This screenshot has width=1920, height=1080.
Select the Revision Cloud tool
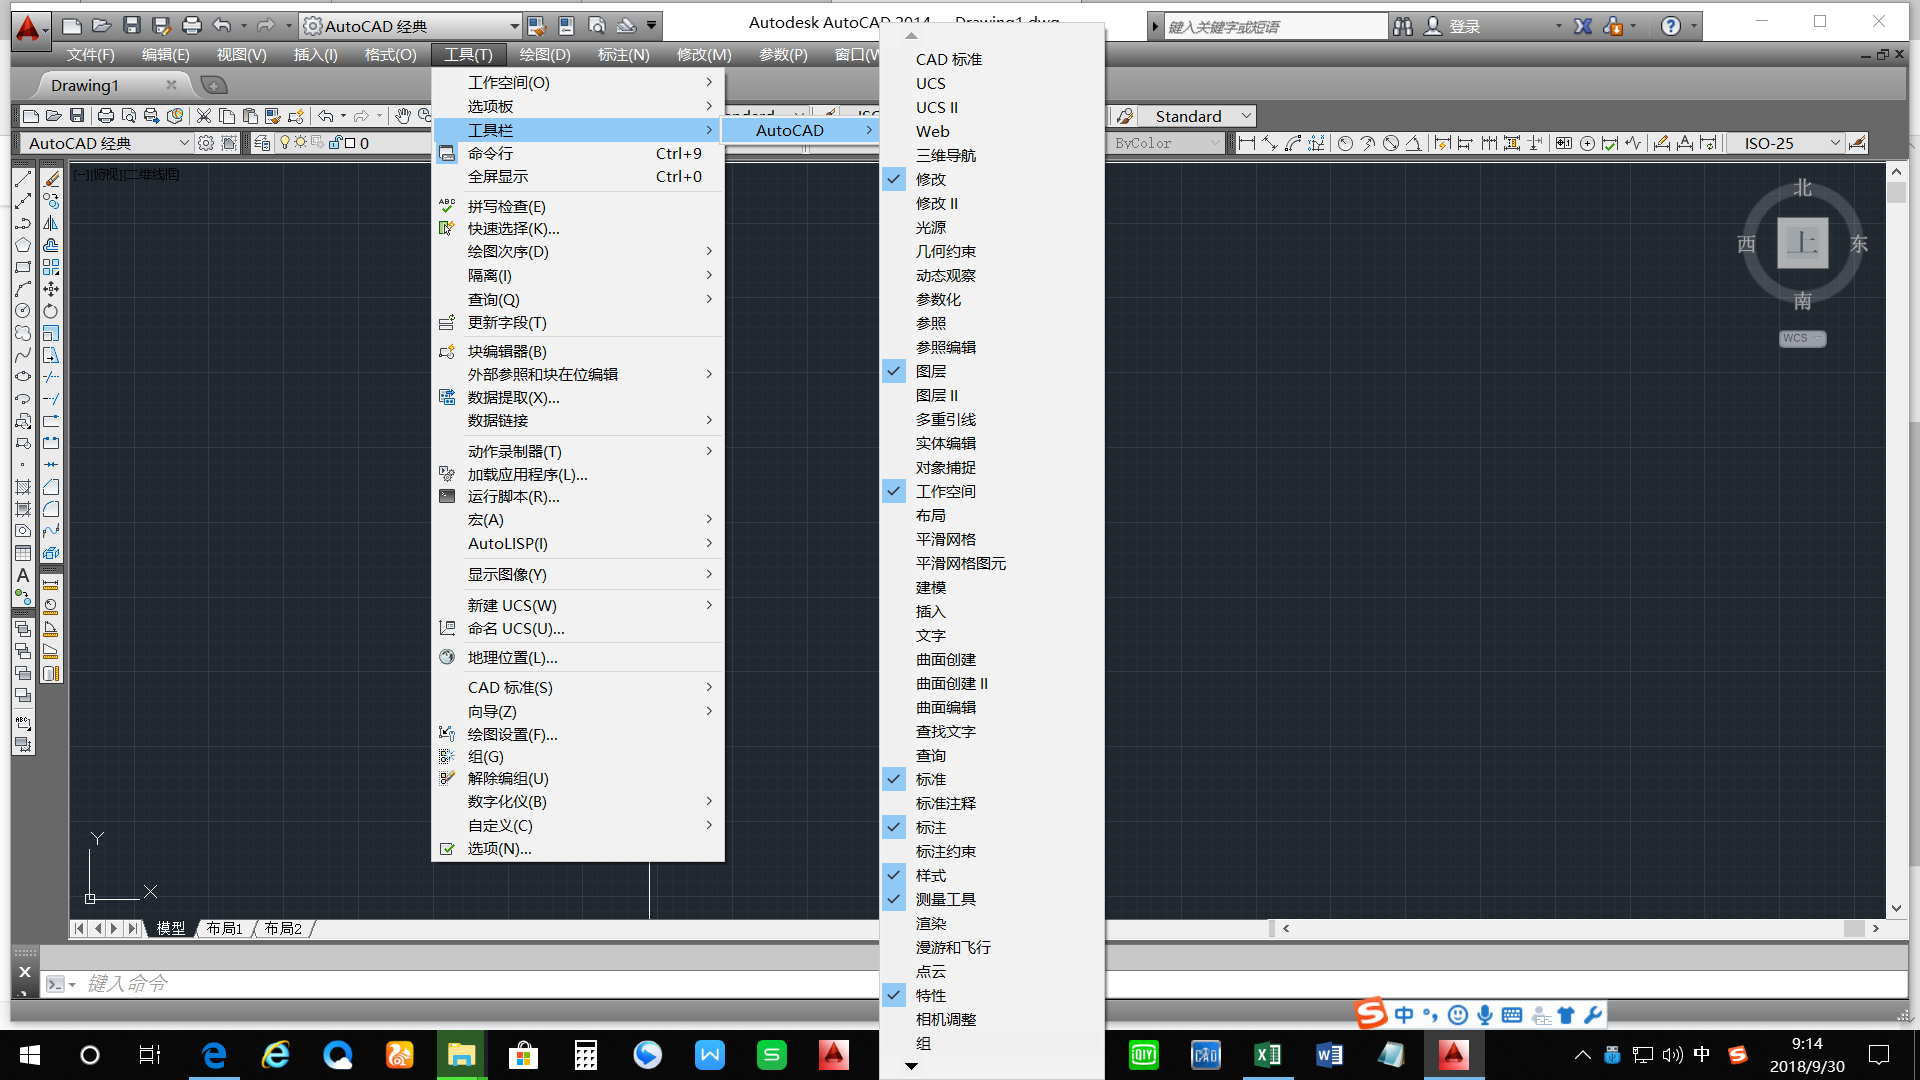click(23, 333)
